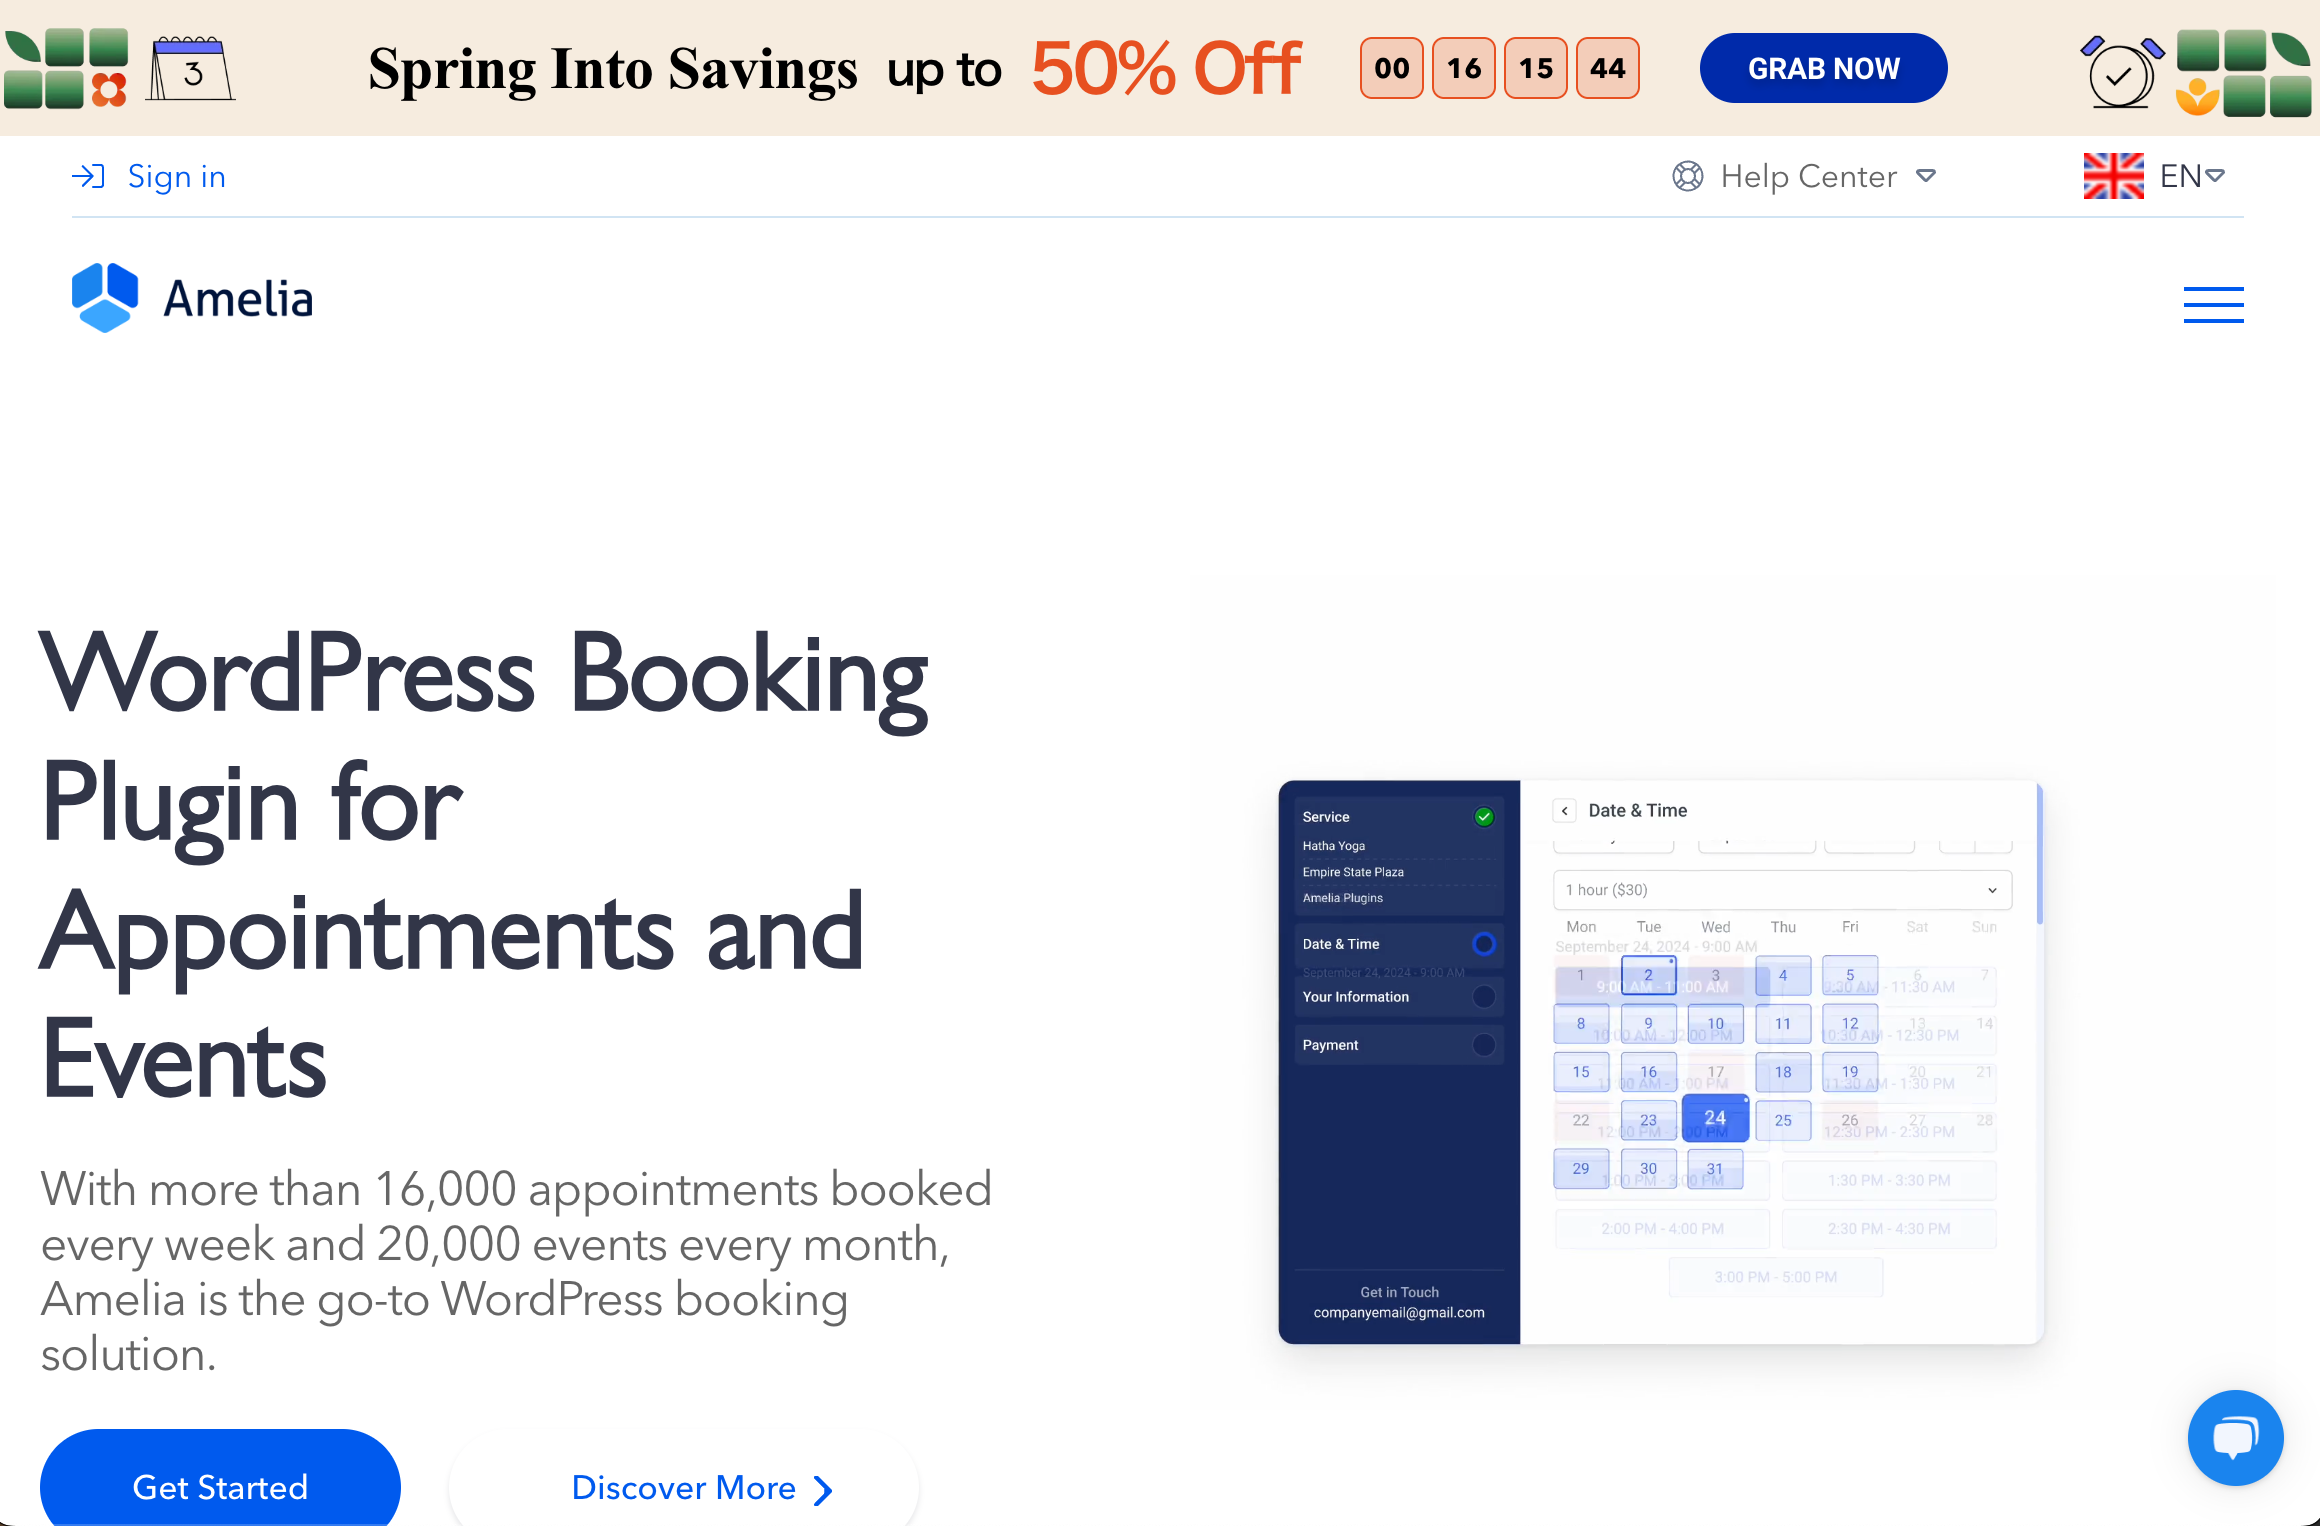Click the back arrow beside Date & Time
2320x1526 pixels.
[1565, 811]
